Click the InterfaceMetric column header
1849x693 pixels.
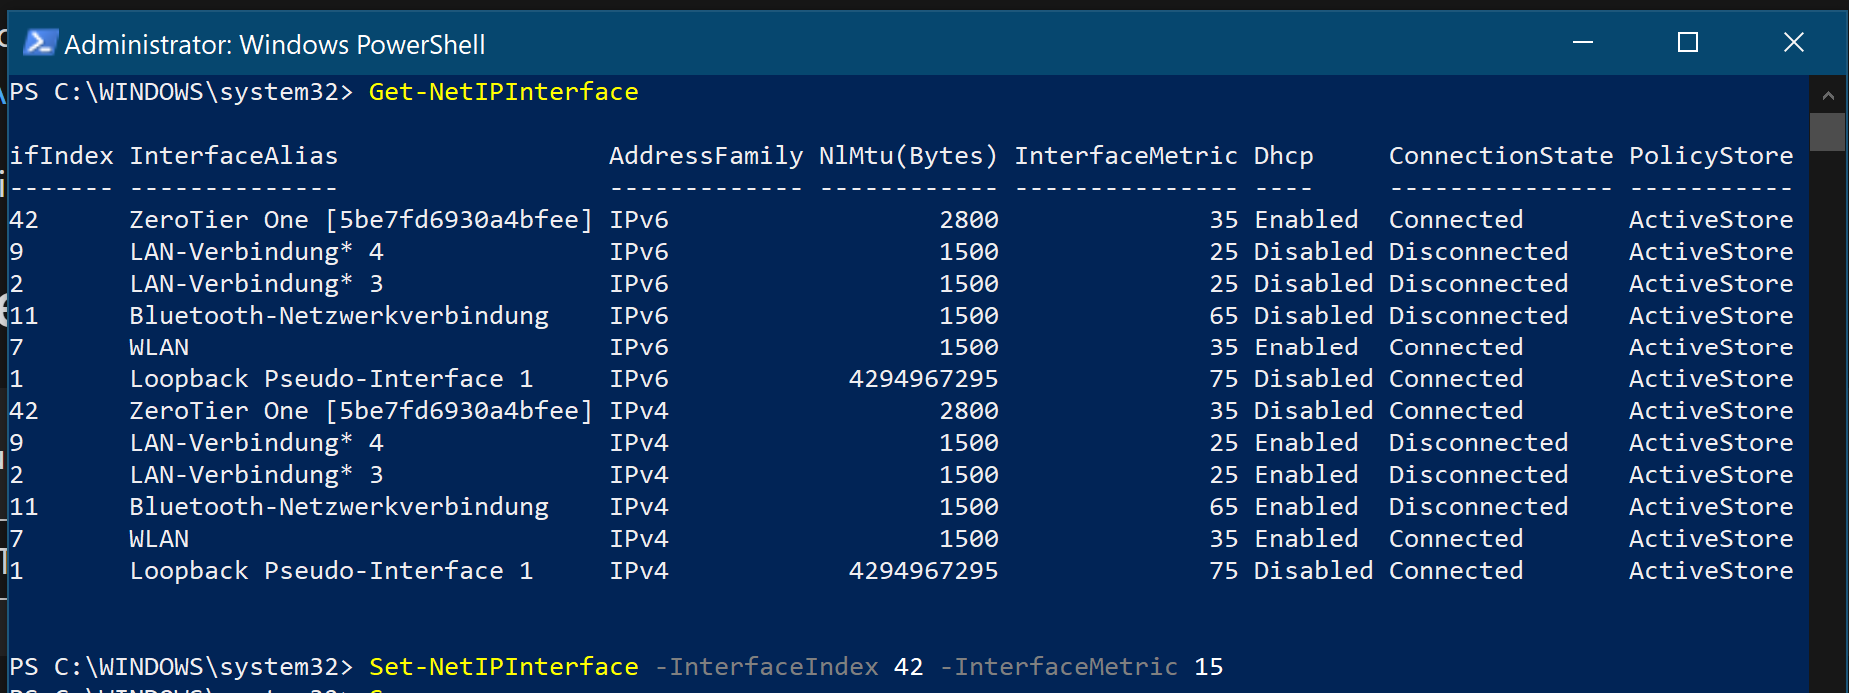(x=1126, y=156)
